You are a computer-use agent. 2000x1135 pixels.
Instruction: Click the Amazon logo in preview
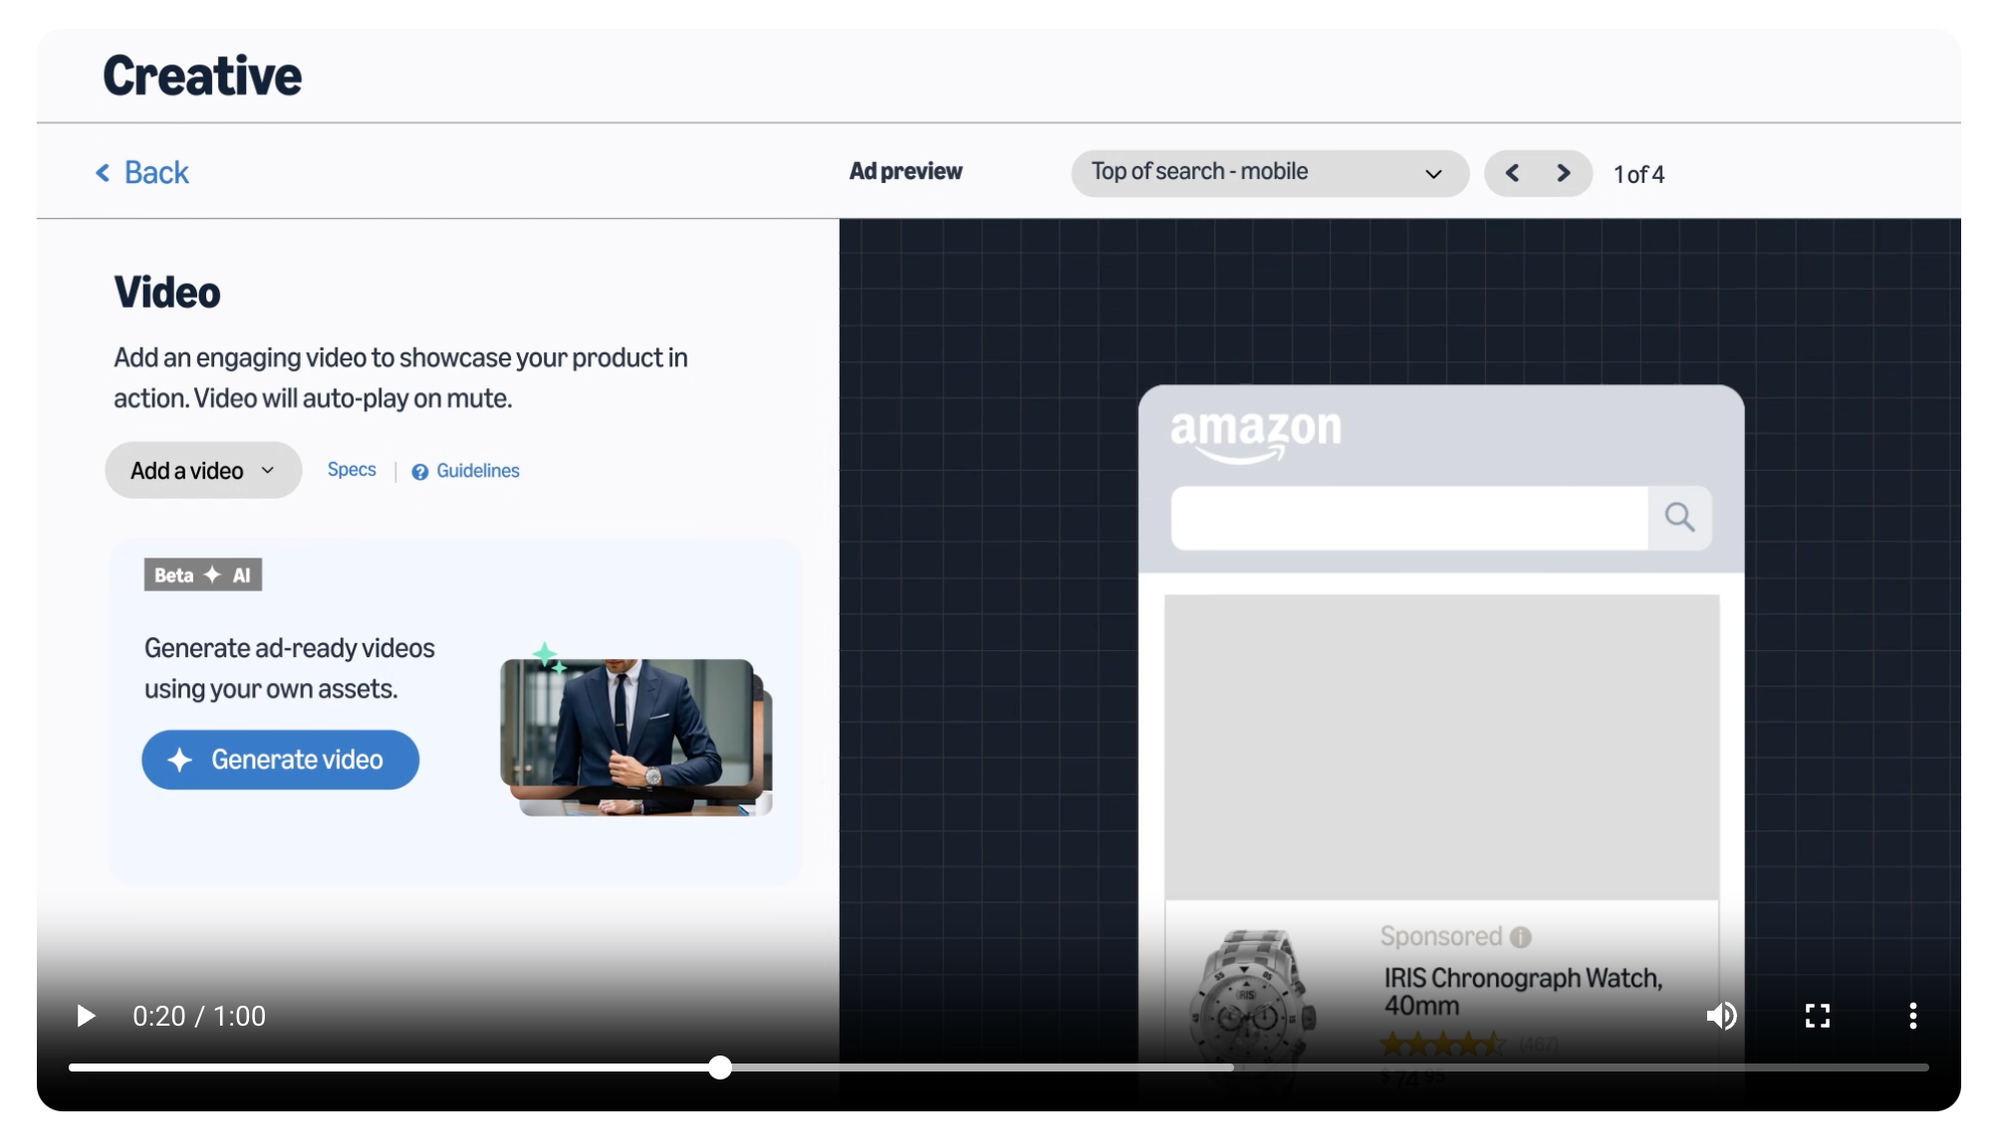[x=1256, y=436]
